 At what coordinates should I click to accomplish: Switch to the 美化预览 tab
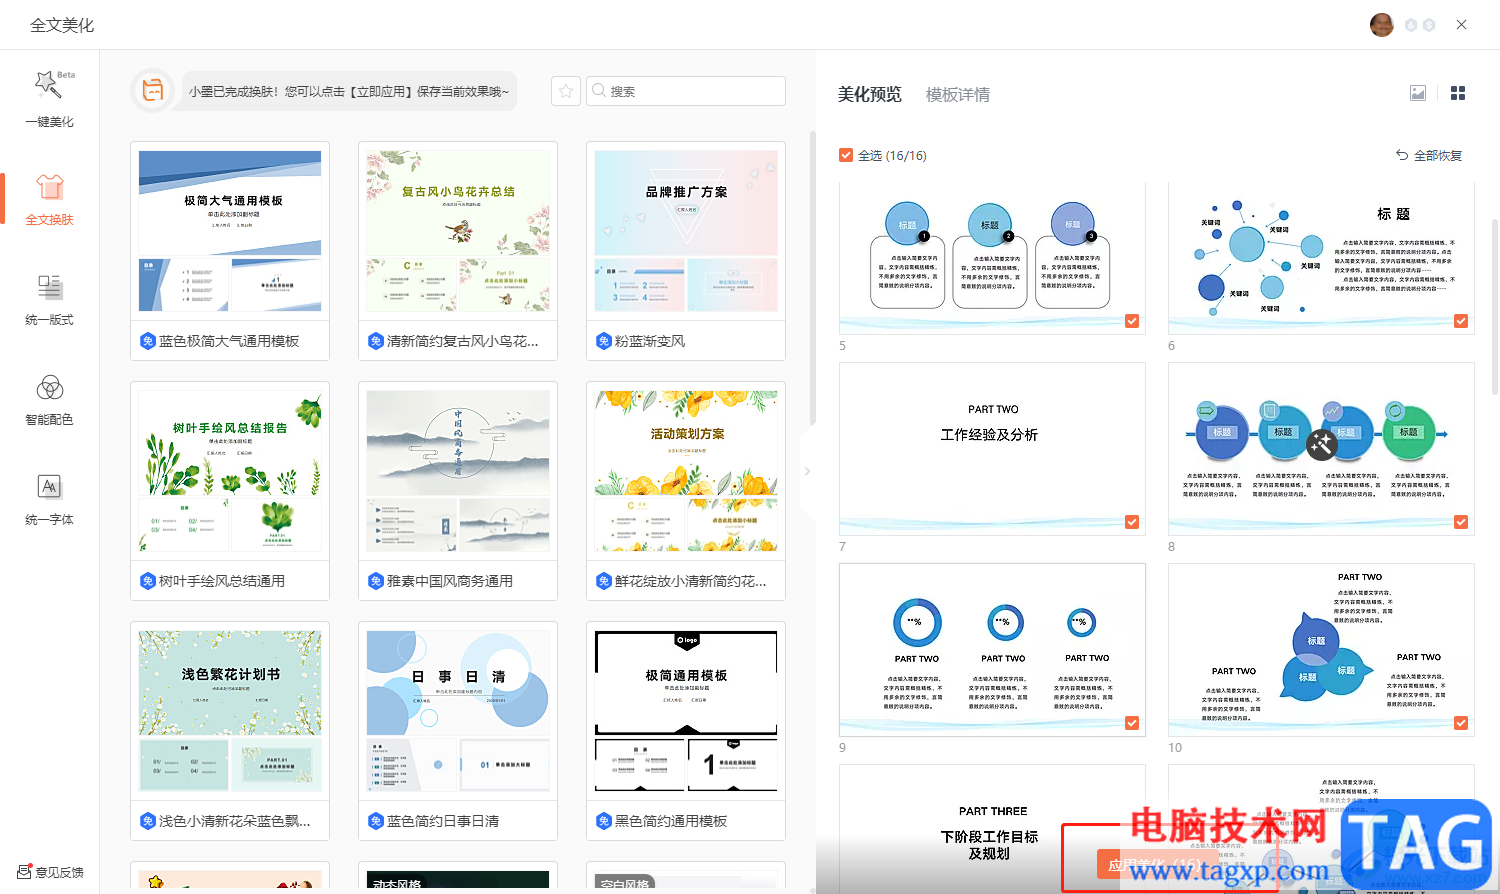(869, 94)
